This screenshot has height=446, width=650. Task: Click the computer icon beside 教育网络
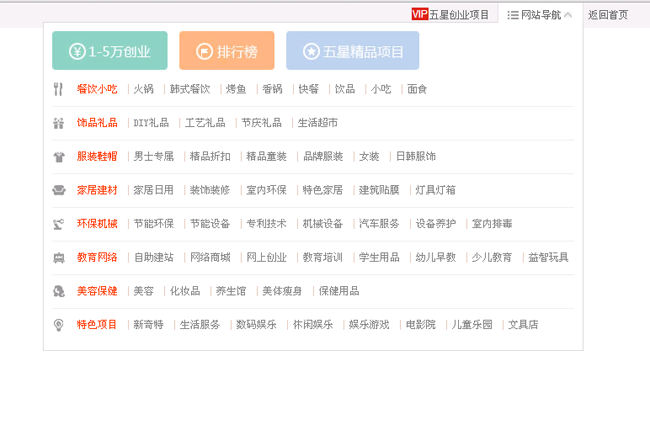tap(58, 257)
